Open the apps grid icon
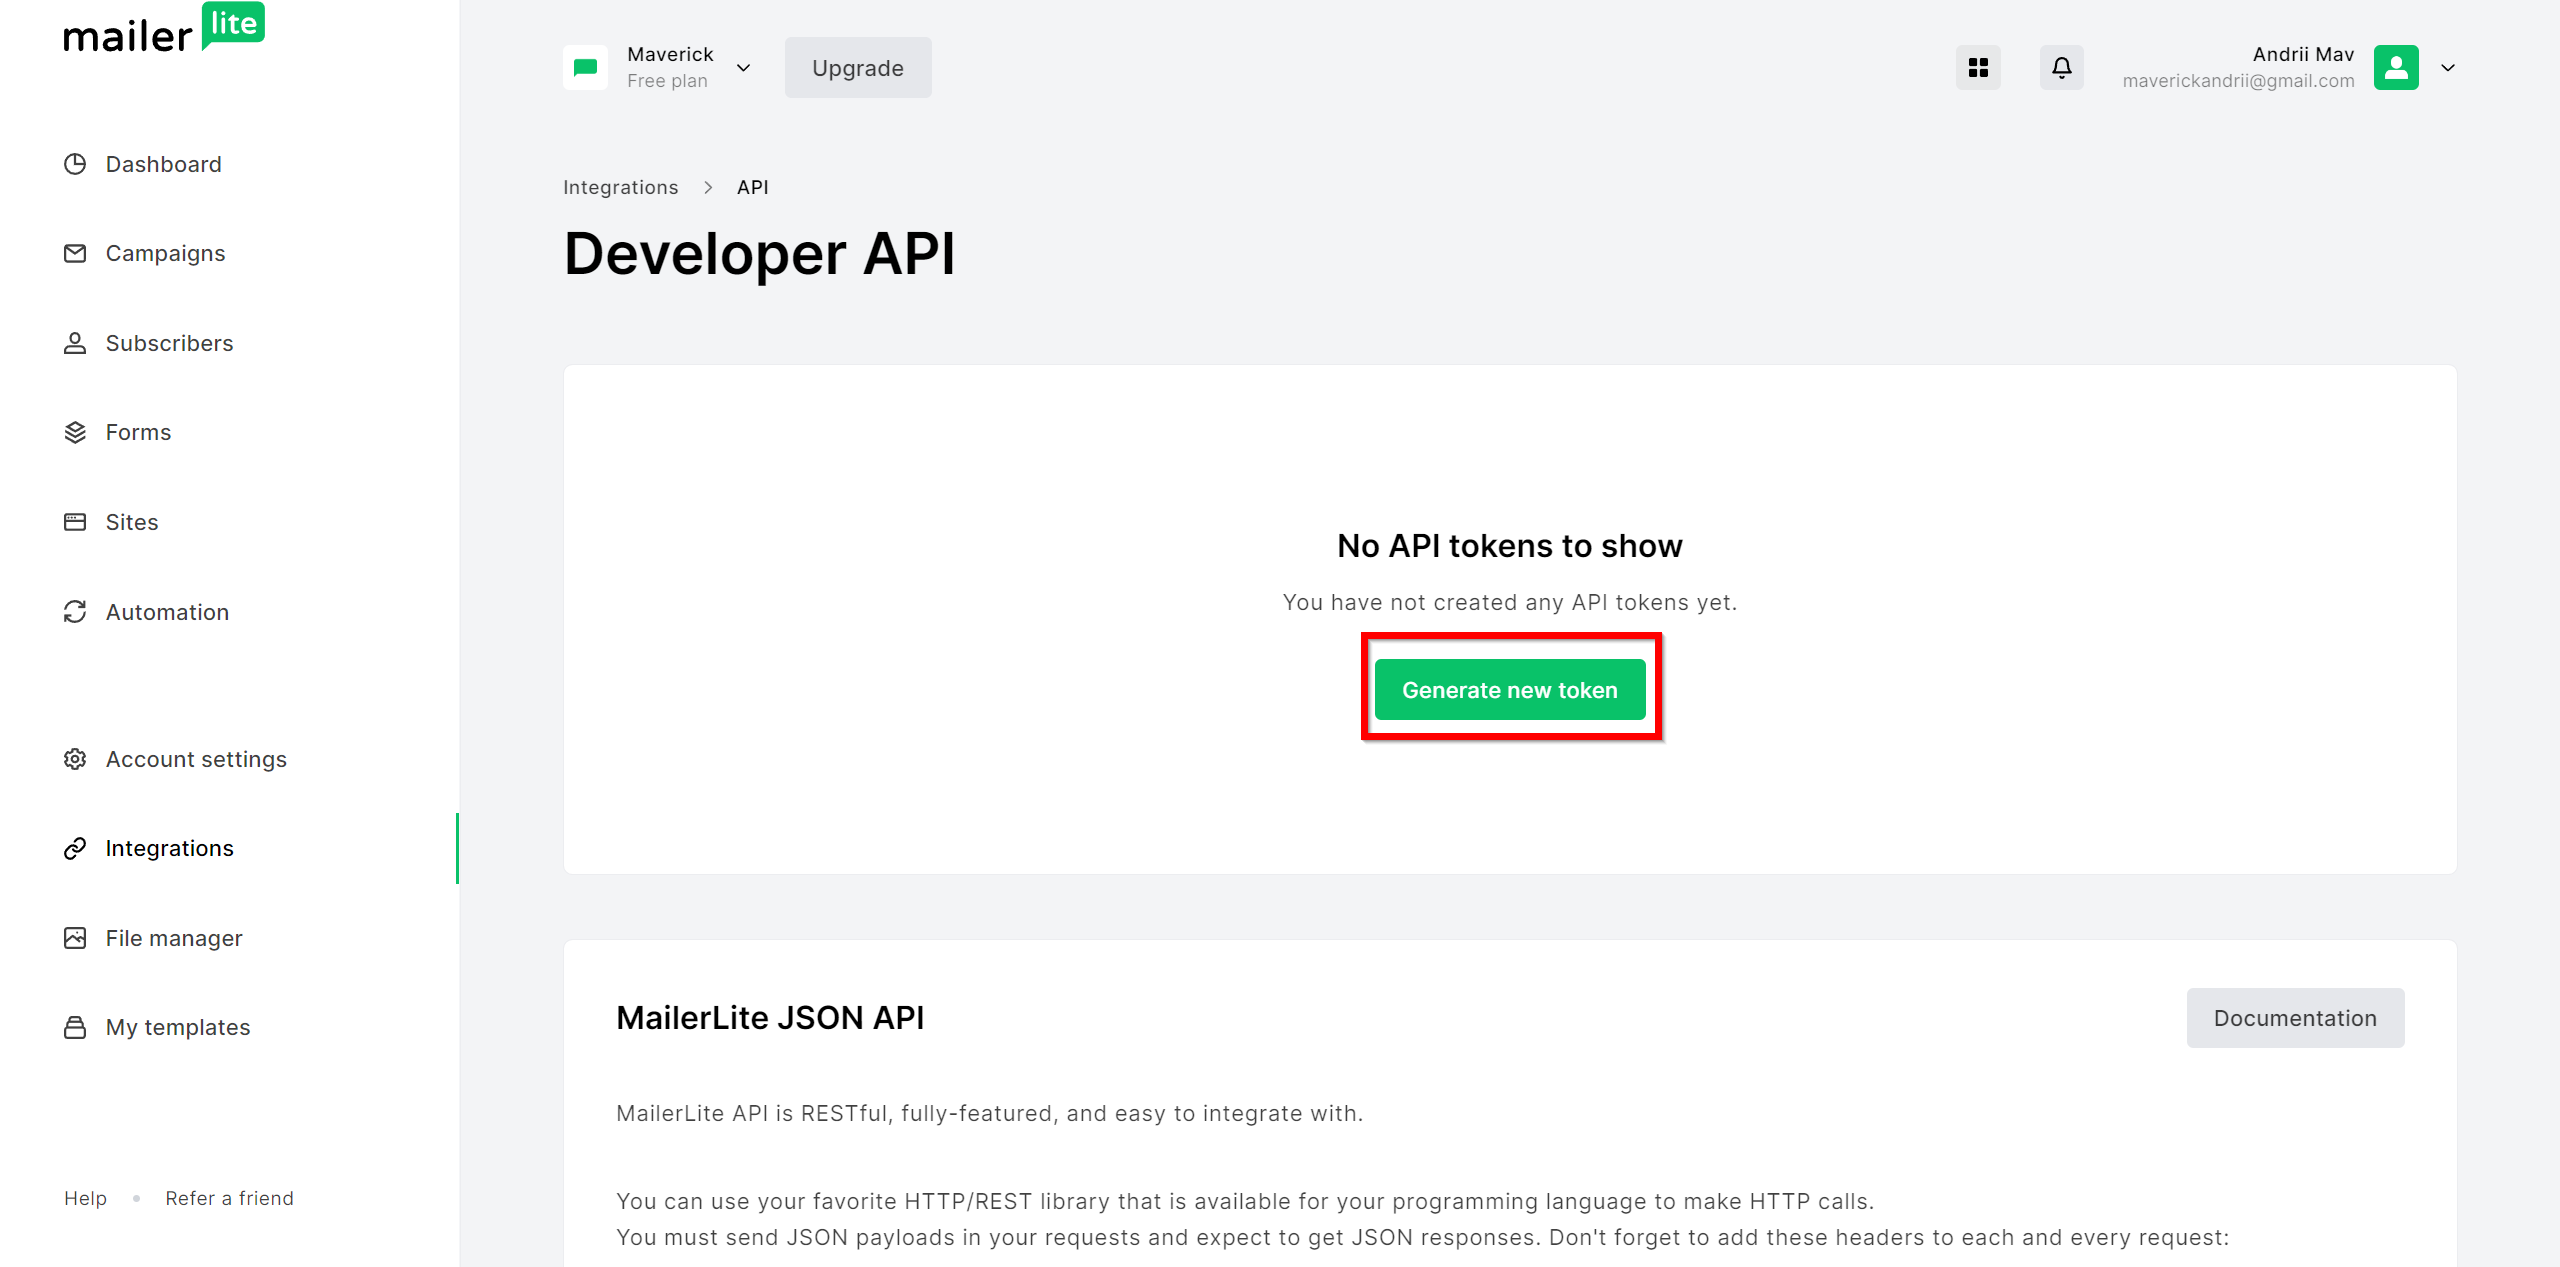The height and width of the screenshot is (1267, 2560). tap(1978, 67)
